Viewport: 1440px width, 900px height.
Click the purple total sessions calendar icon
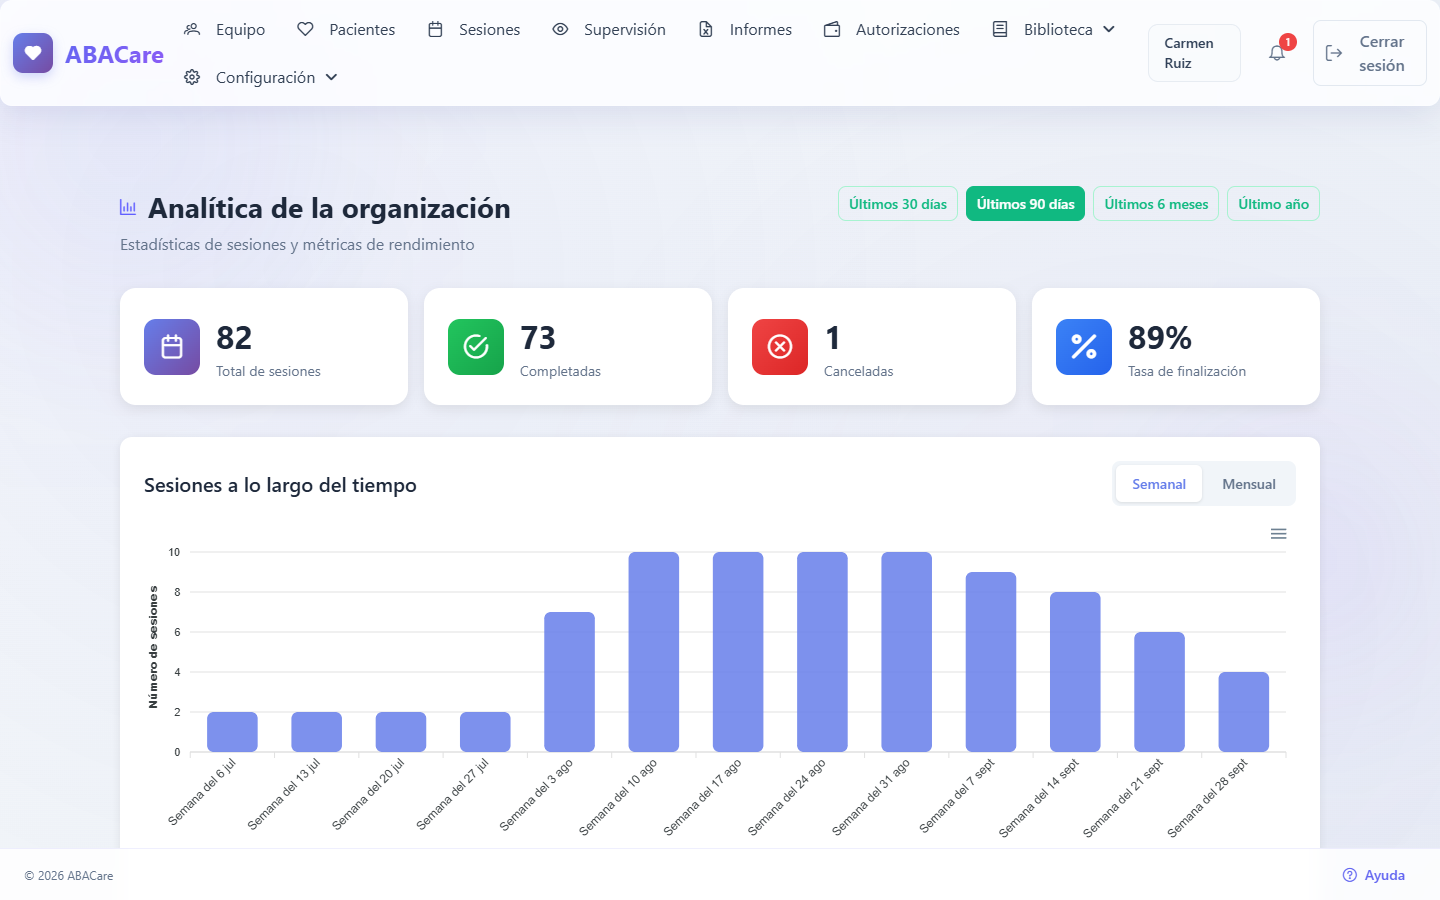[172, 347]
